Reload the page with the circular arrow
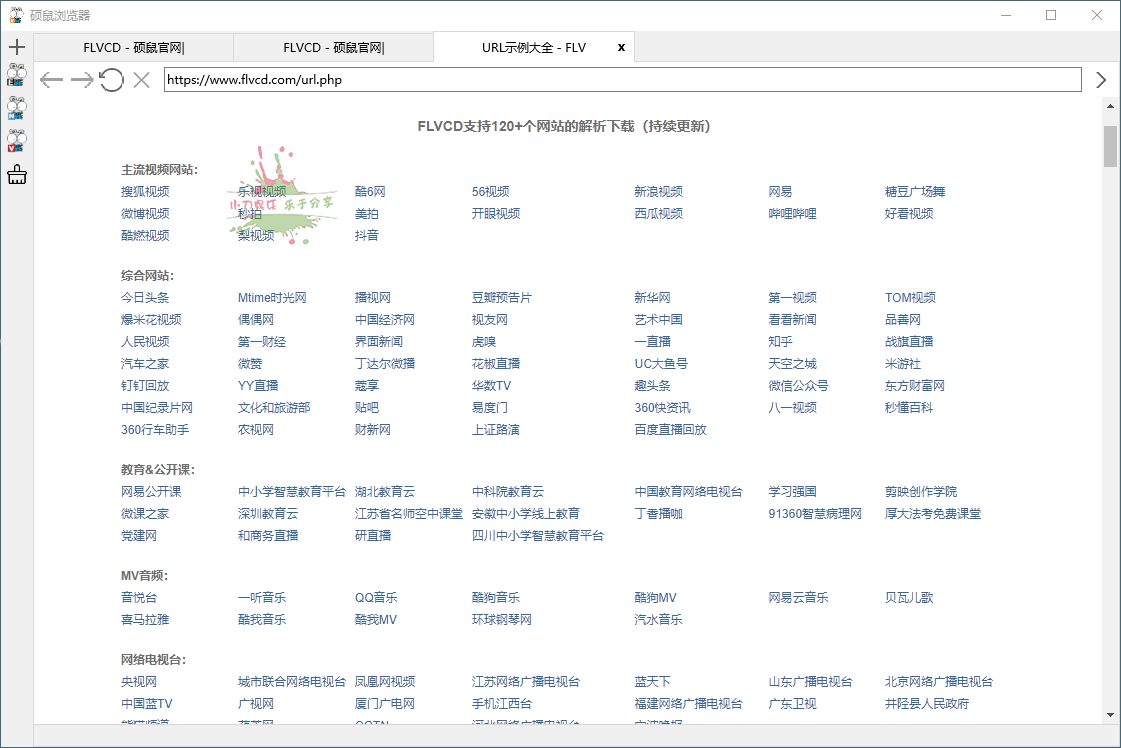This screenshot has width=1121, height=748. (111, 80)
